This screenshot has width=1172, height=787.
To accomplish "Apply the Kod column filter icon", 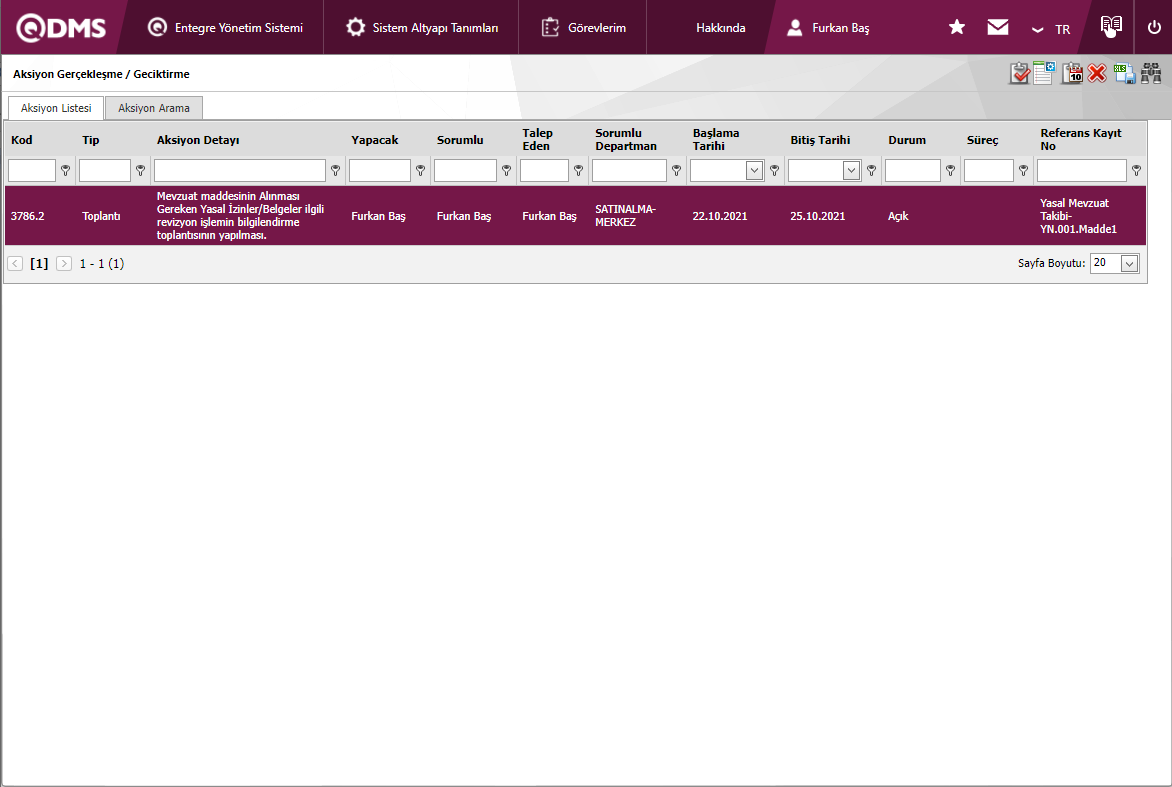I will tap(66, 170).
